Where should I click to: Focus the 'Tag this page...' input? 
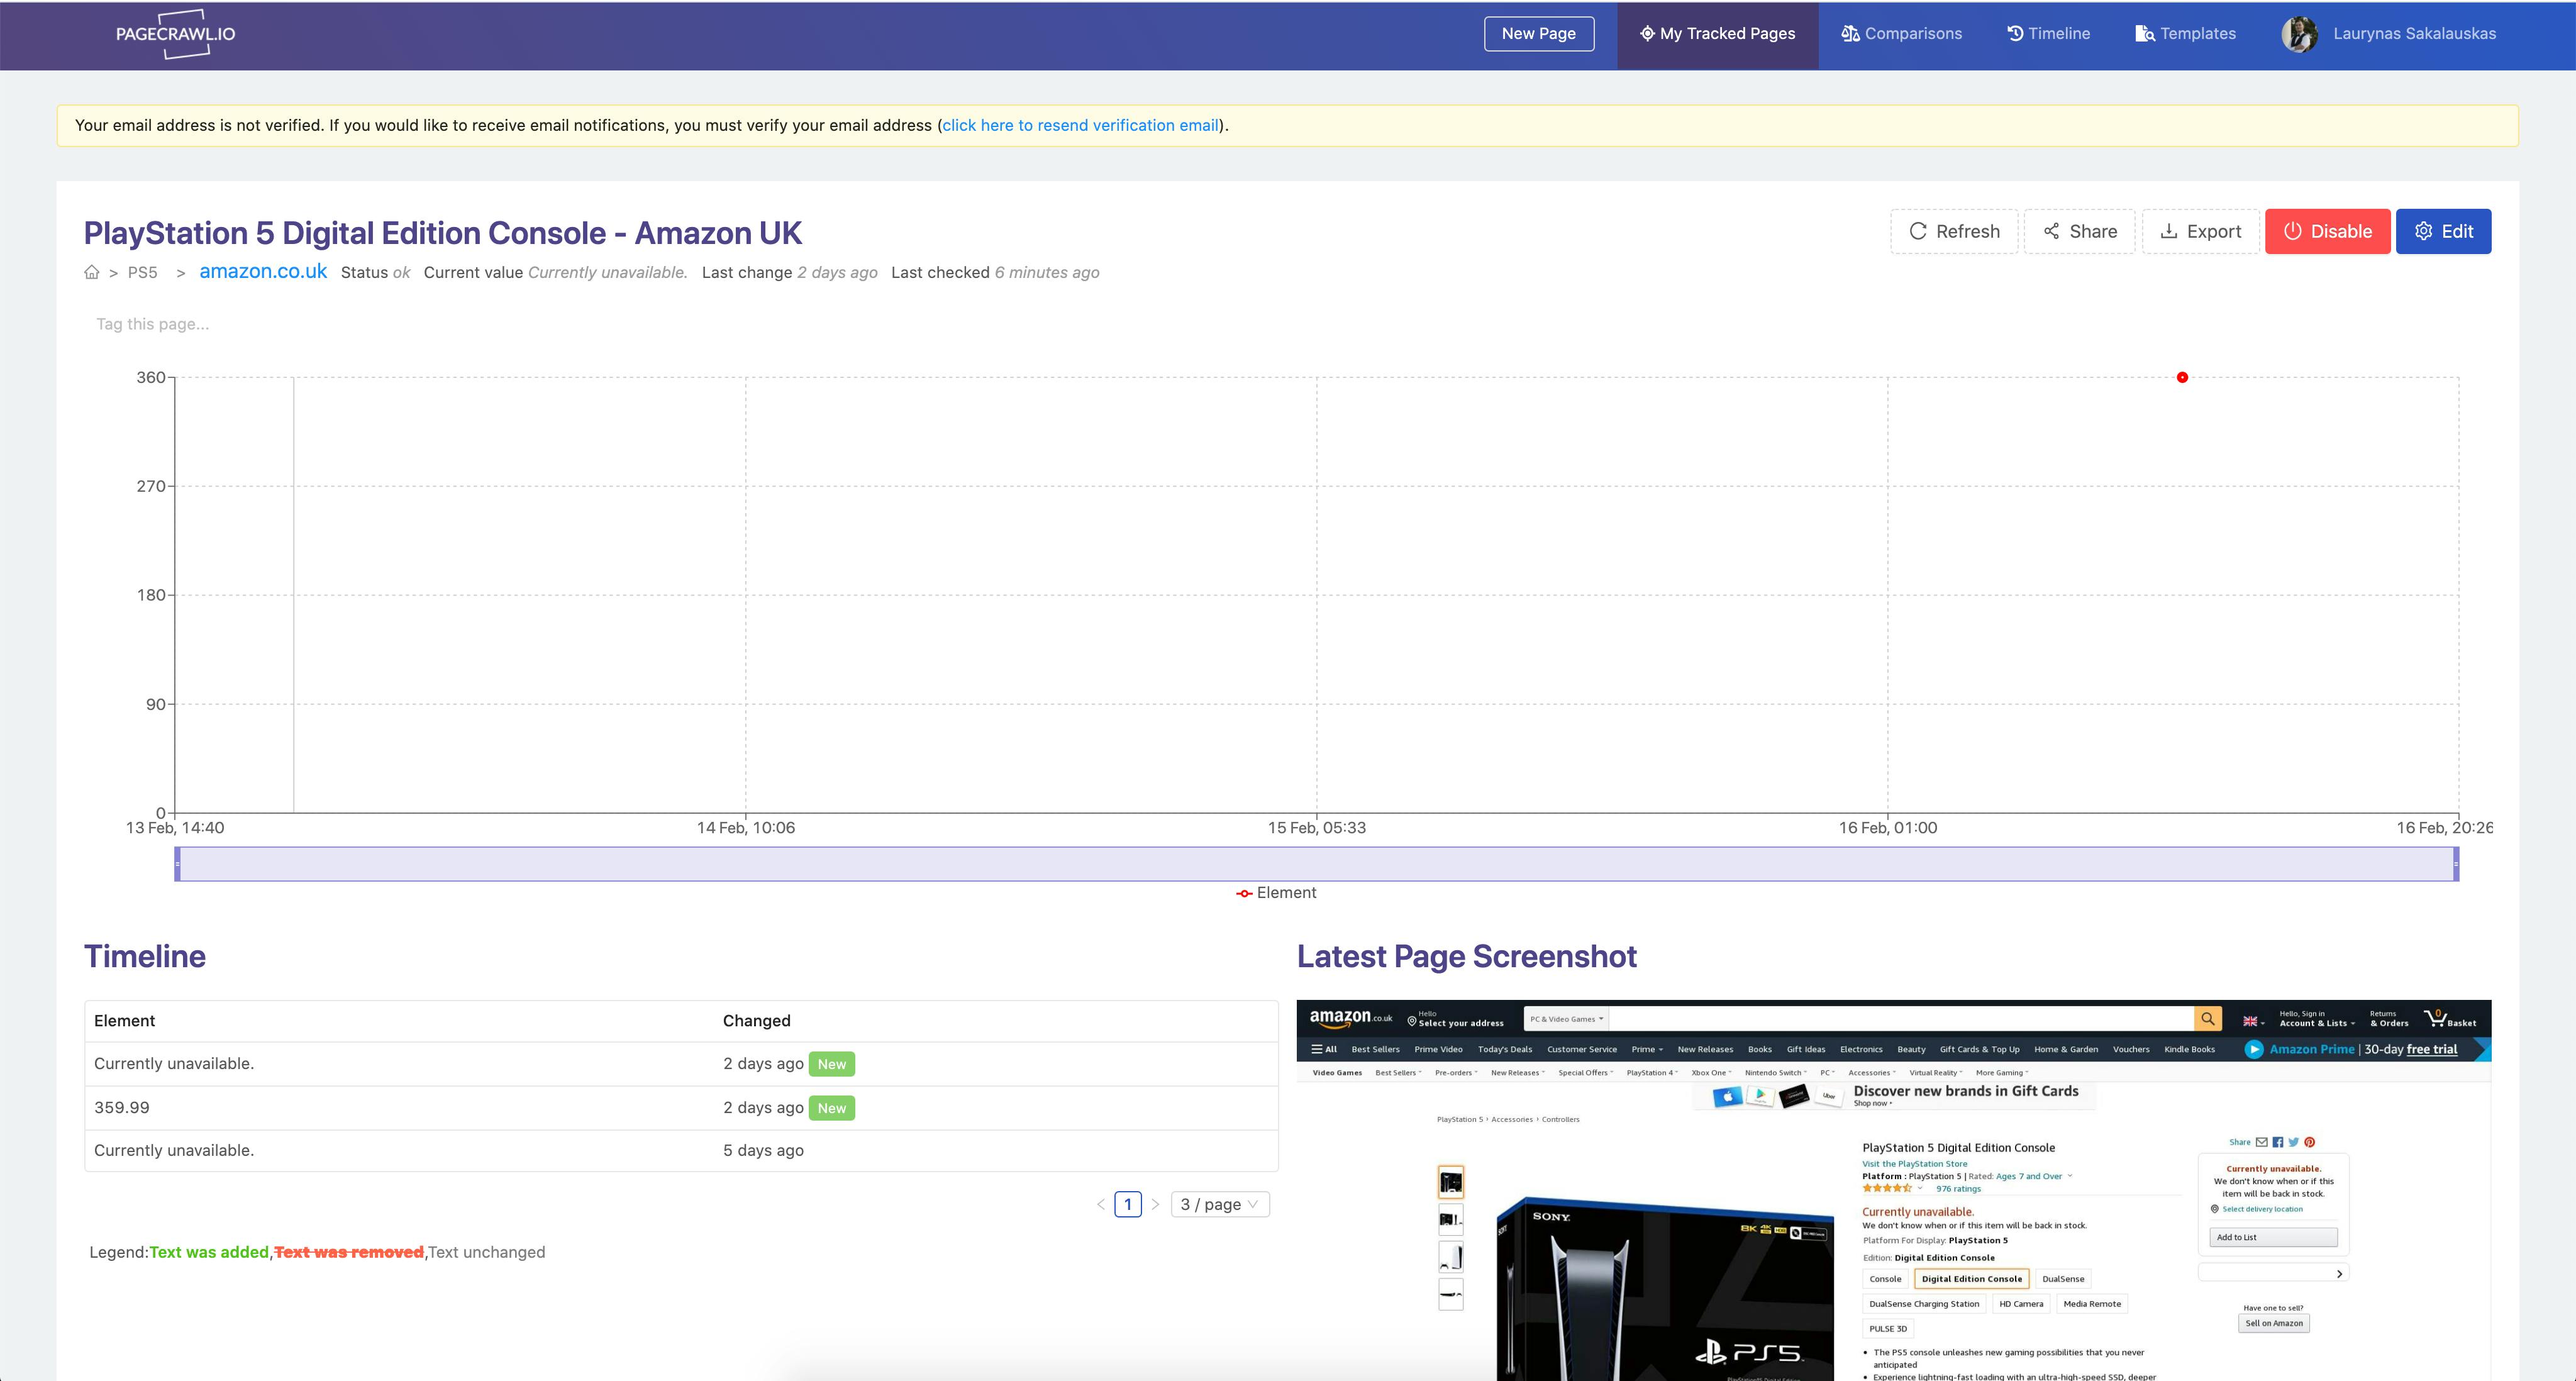(x=153, y=324)
